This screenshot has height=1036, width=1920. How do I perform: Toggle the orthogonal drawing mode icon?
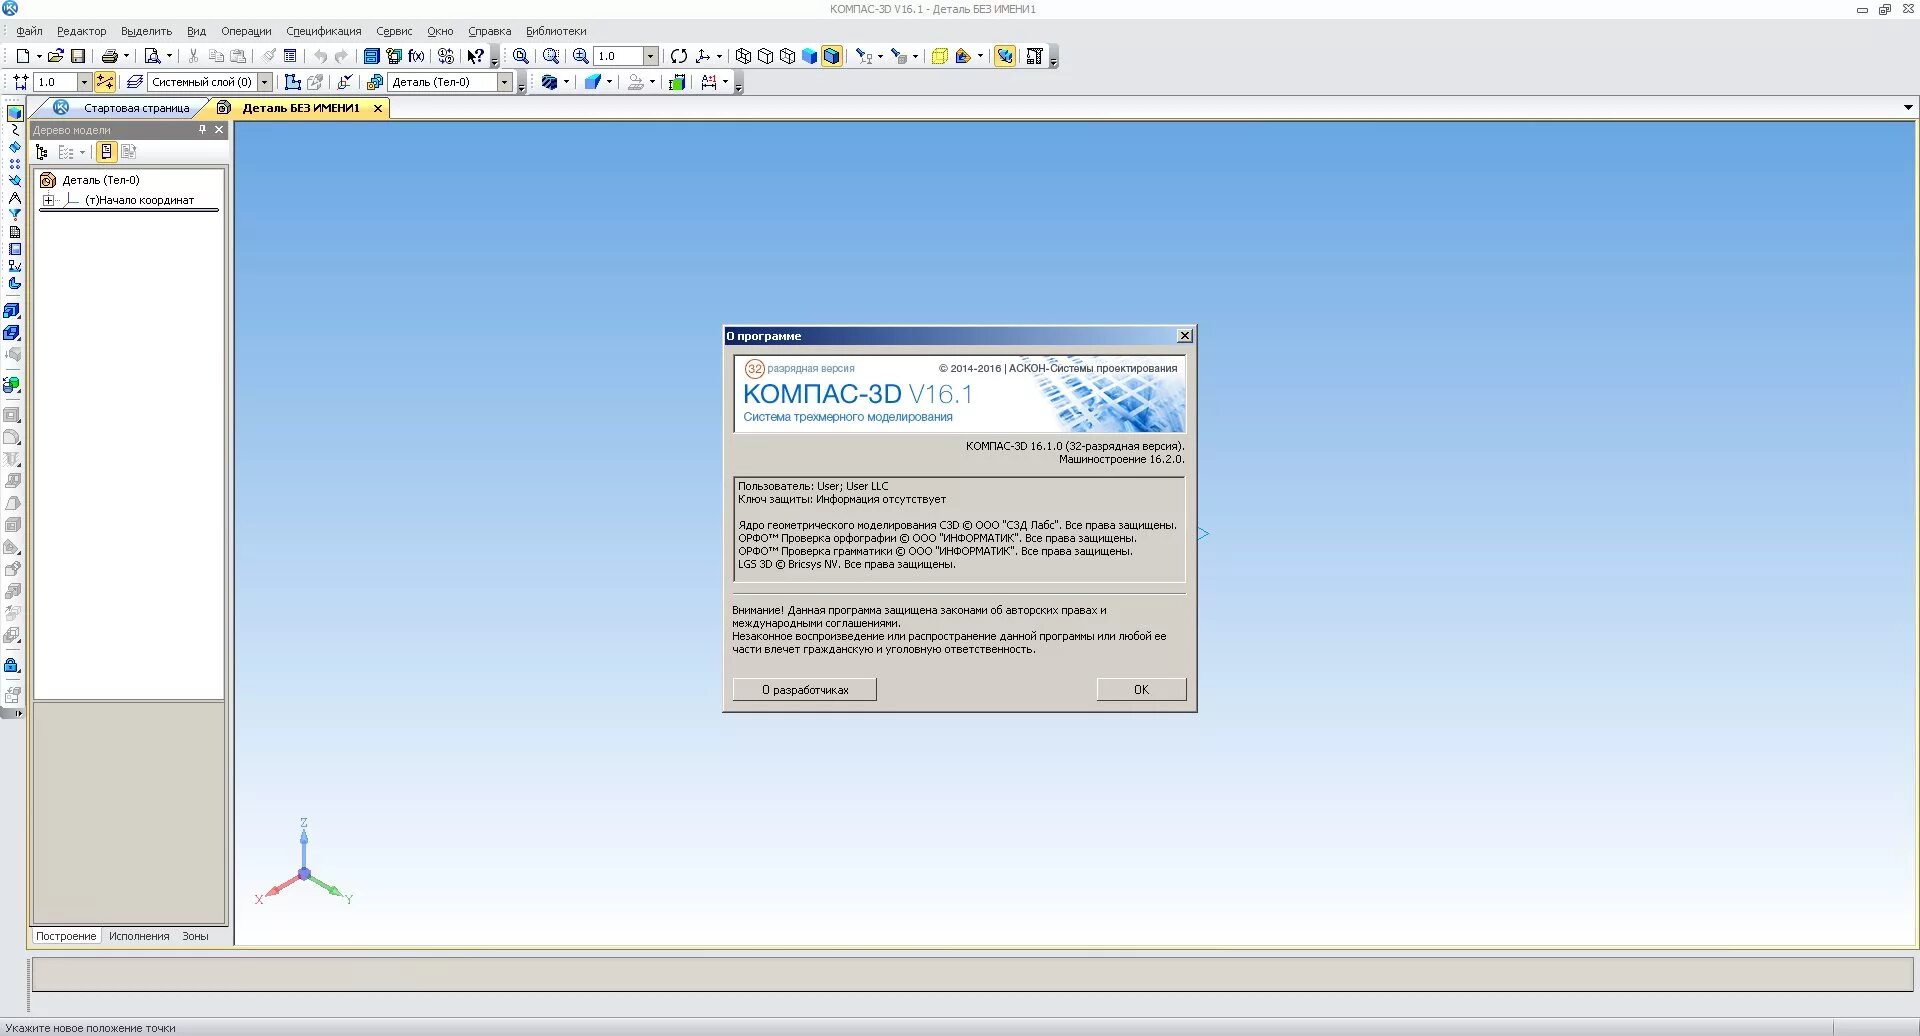point(105,82)
